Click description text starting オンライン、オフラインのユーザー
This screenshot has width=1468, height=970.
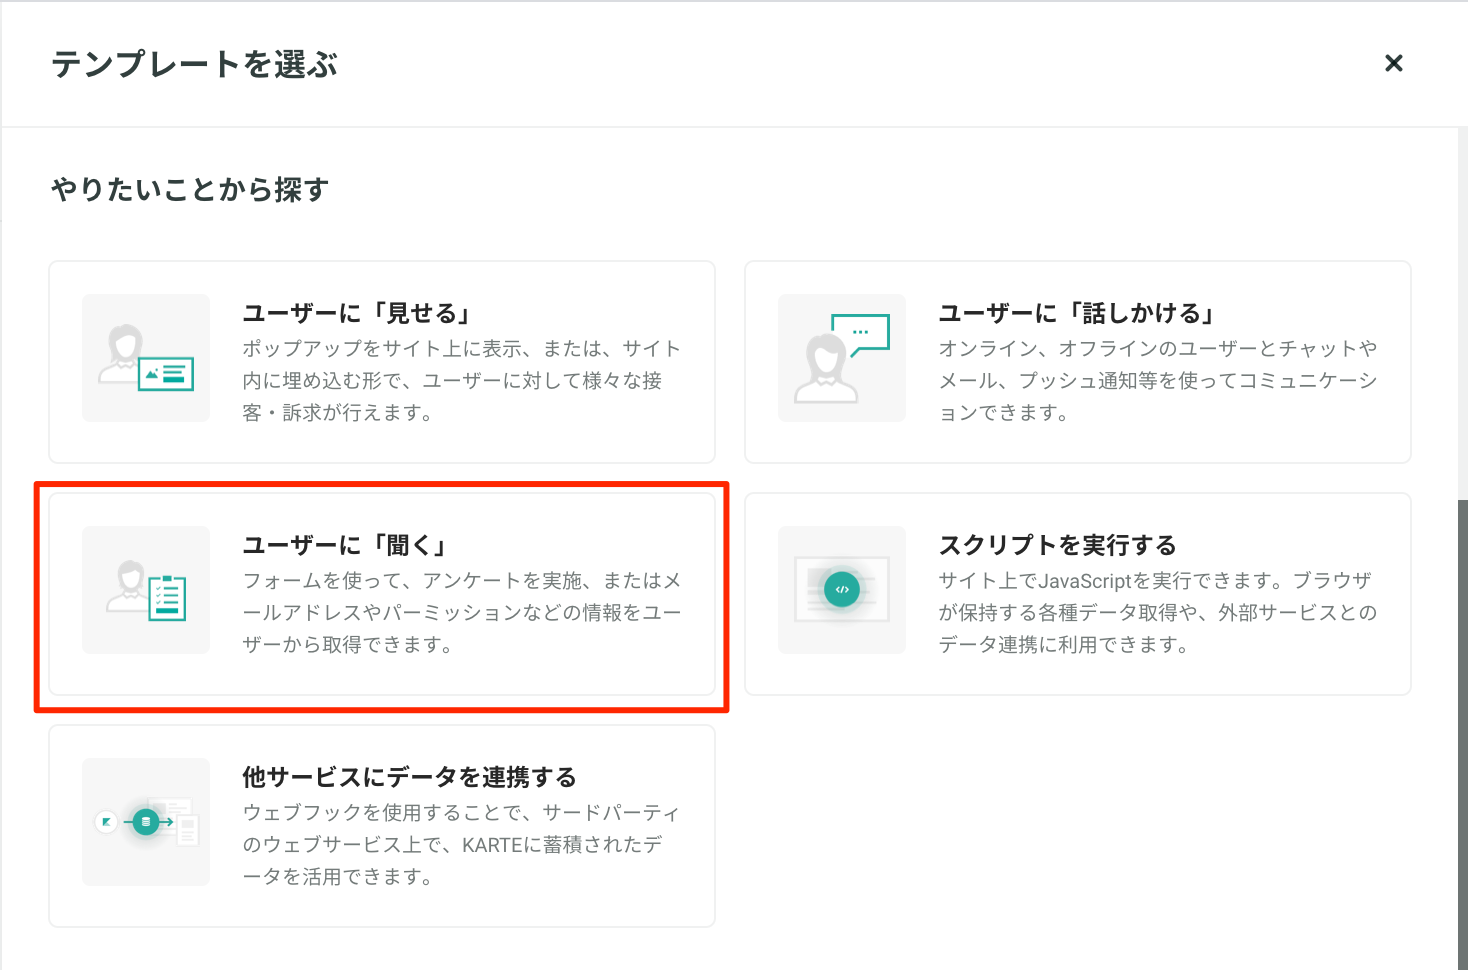[1158, 380]
